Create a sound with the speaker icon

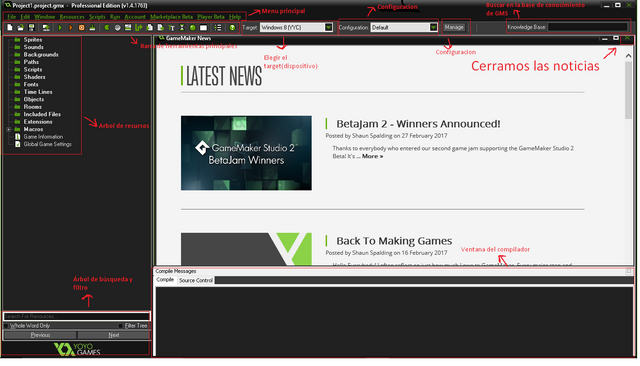pyautogui.click(x=118, y=28)
